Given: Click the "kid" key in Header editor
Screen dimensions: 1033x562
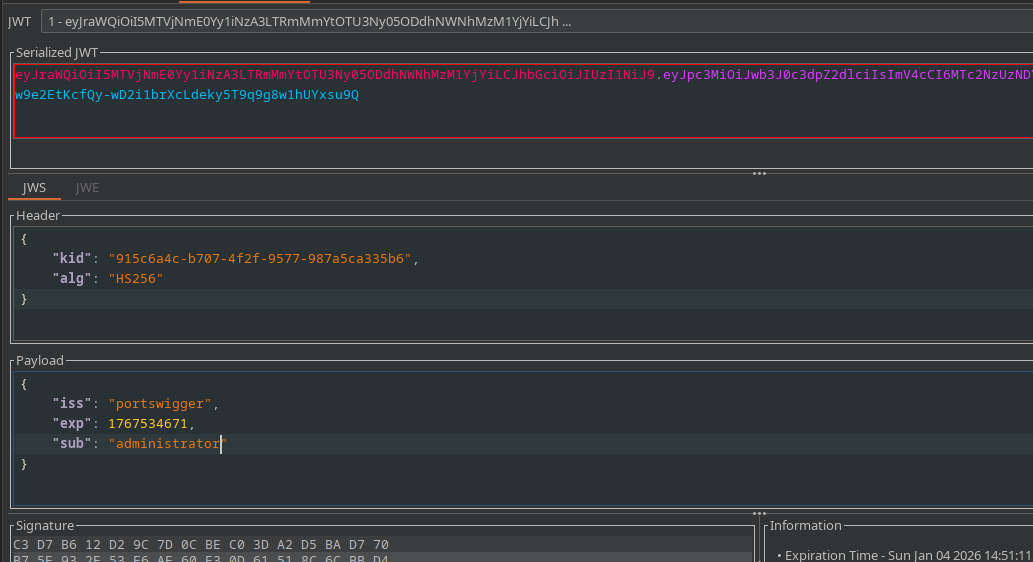Looking at the screenshot, I should tap(71, 259).
